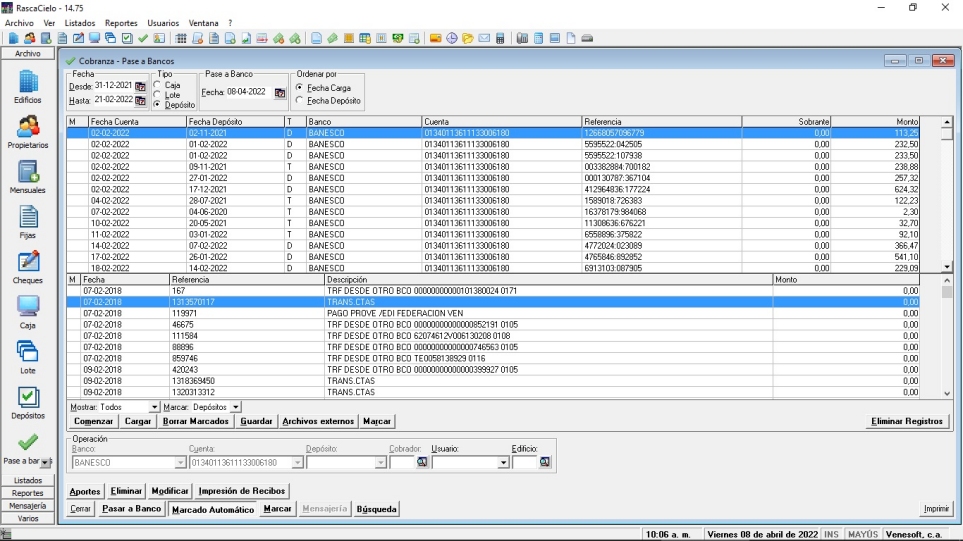Open the Ver menu

pos(49,23)
